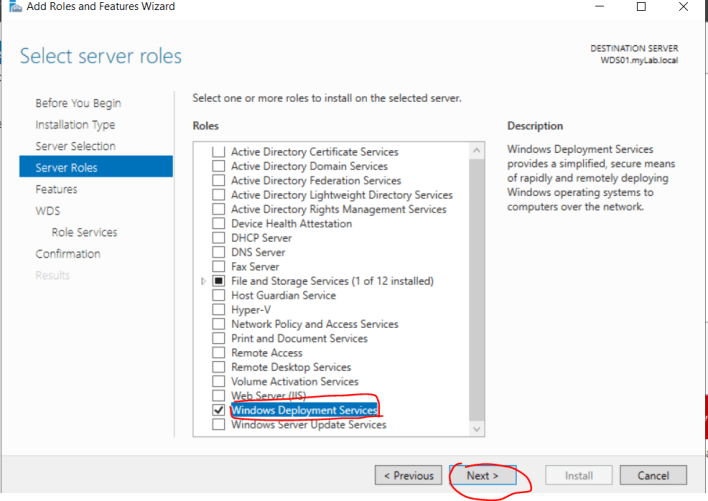Screen dimensions: 708x501
Task: Cancel the wizard
Action: click(653, 475)
